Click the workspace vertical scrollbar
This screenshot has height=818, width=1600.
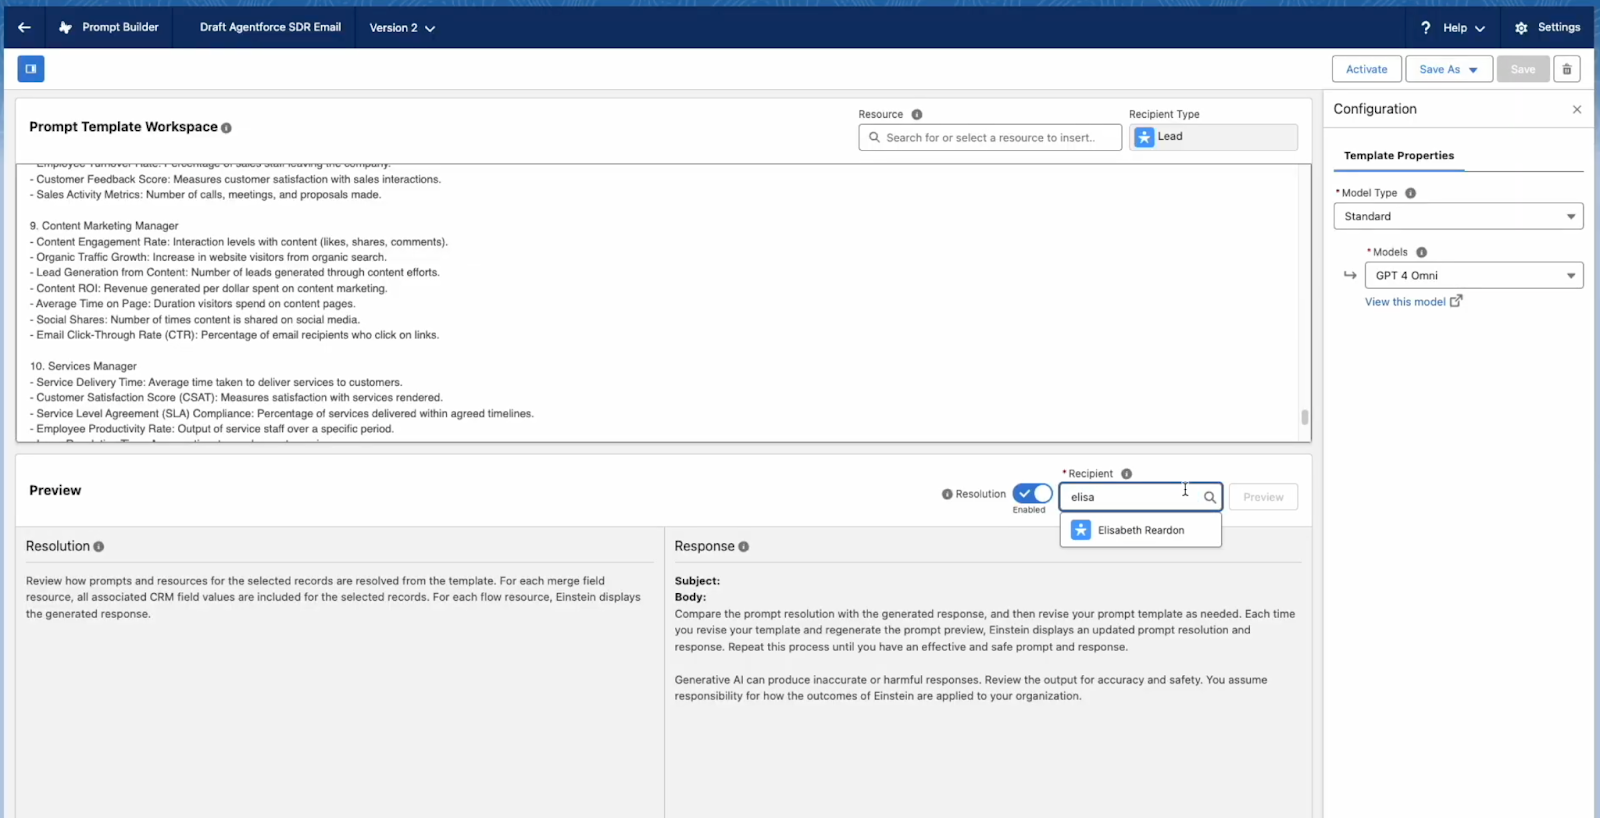[x=1304, y=417]
